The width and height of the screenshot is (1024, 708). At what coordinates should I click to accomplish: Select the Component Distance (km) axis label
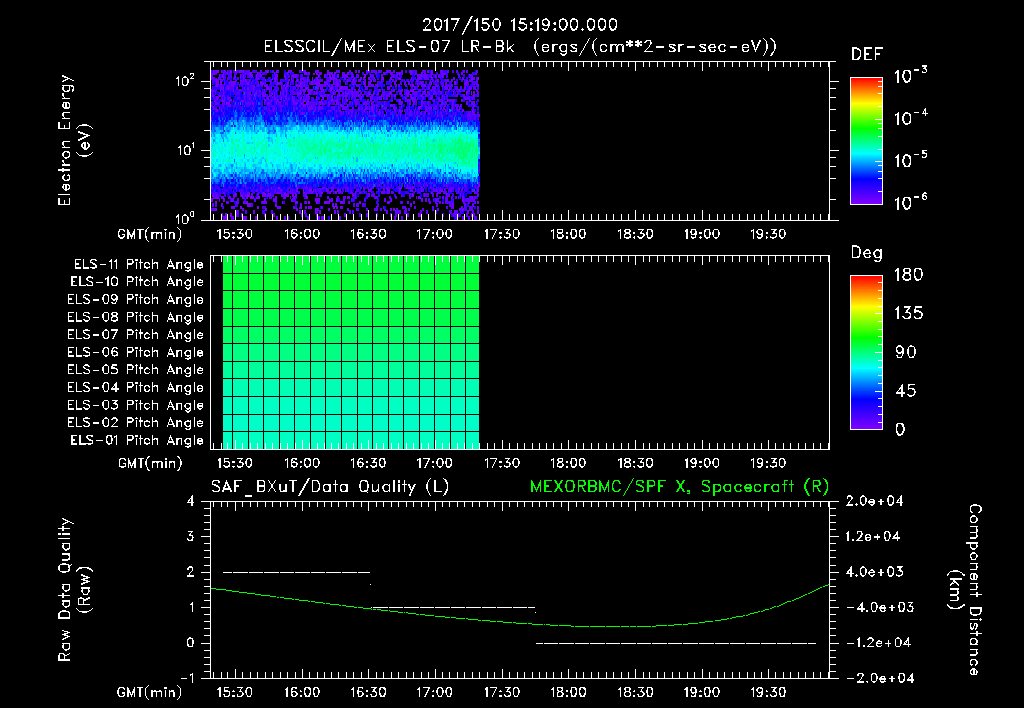964,590
